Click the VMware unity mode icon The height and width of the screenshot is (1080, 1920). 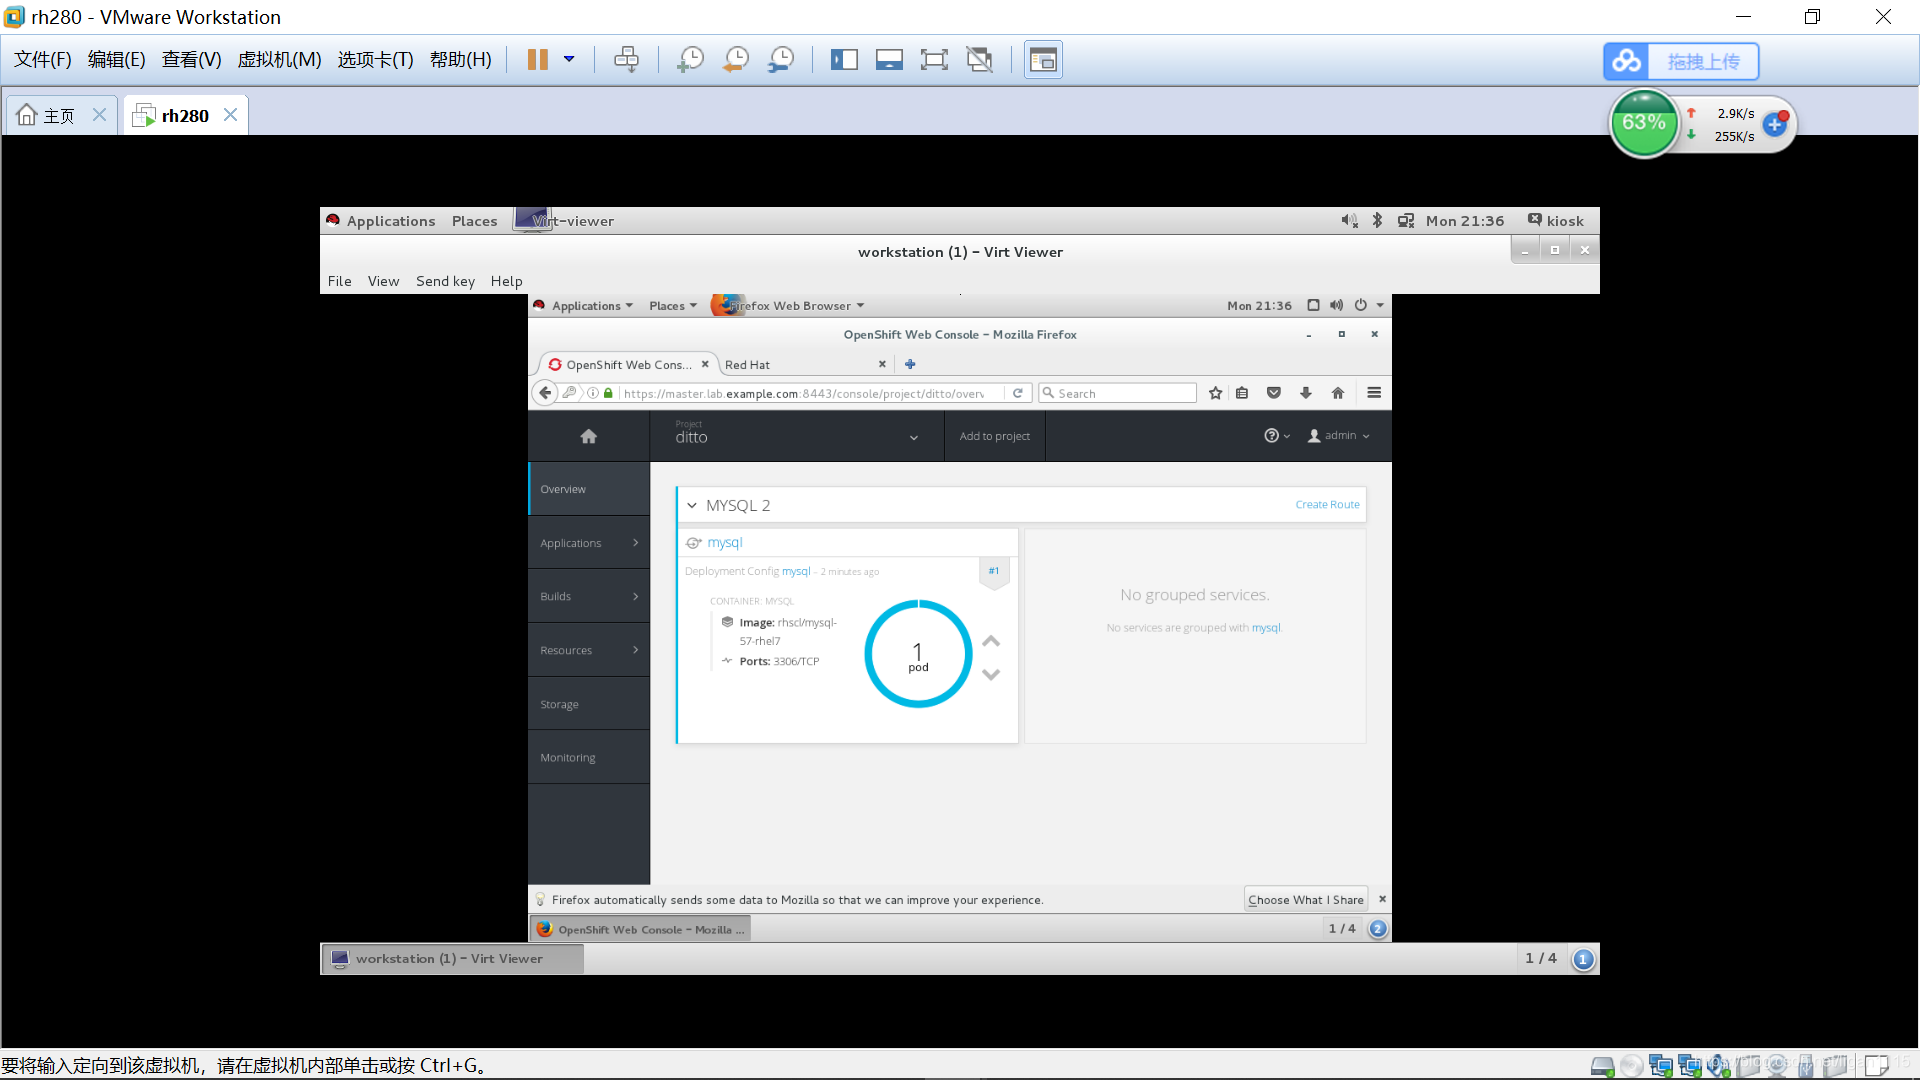pyautogui.click(x=980, y=60)
